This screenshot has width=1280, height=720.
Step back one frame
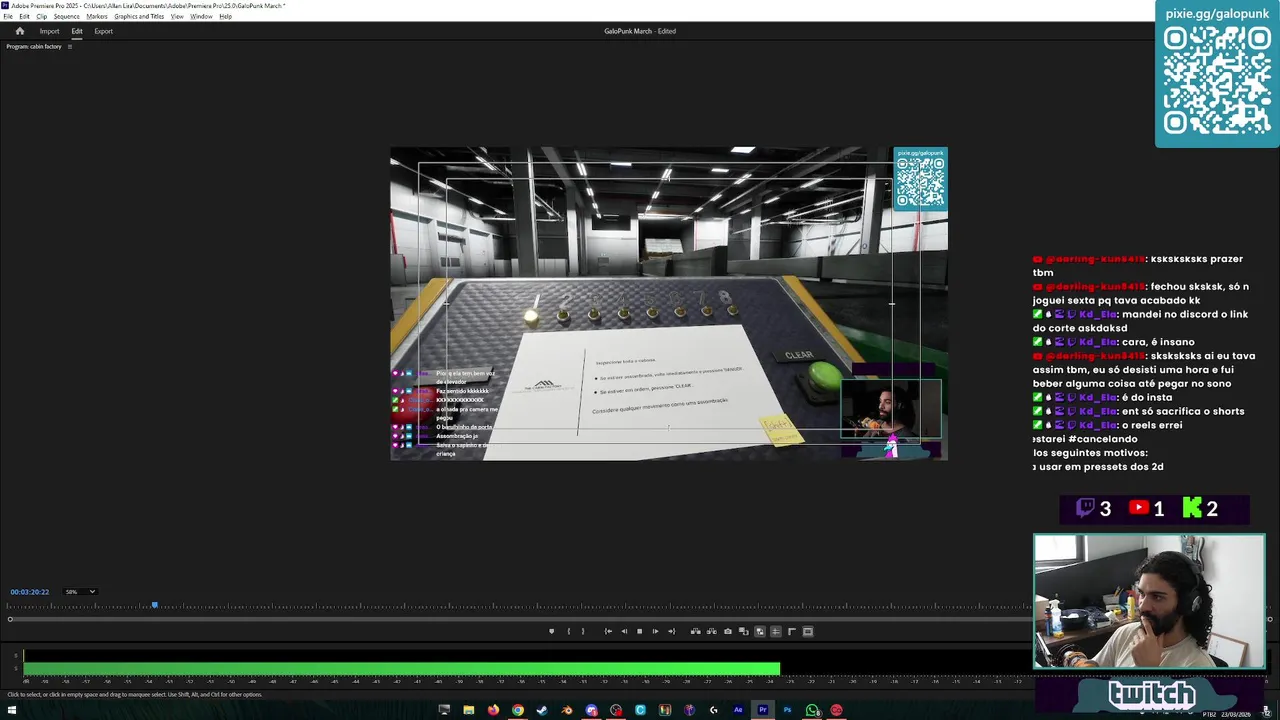point(624,631)
